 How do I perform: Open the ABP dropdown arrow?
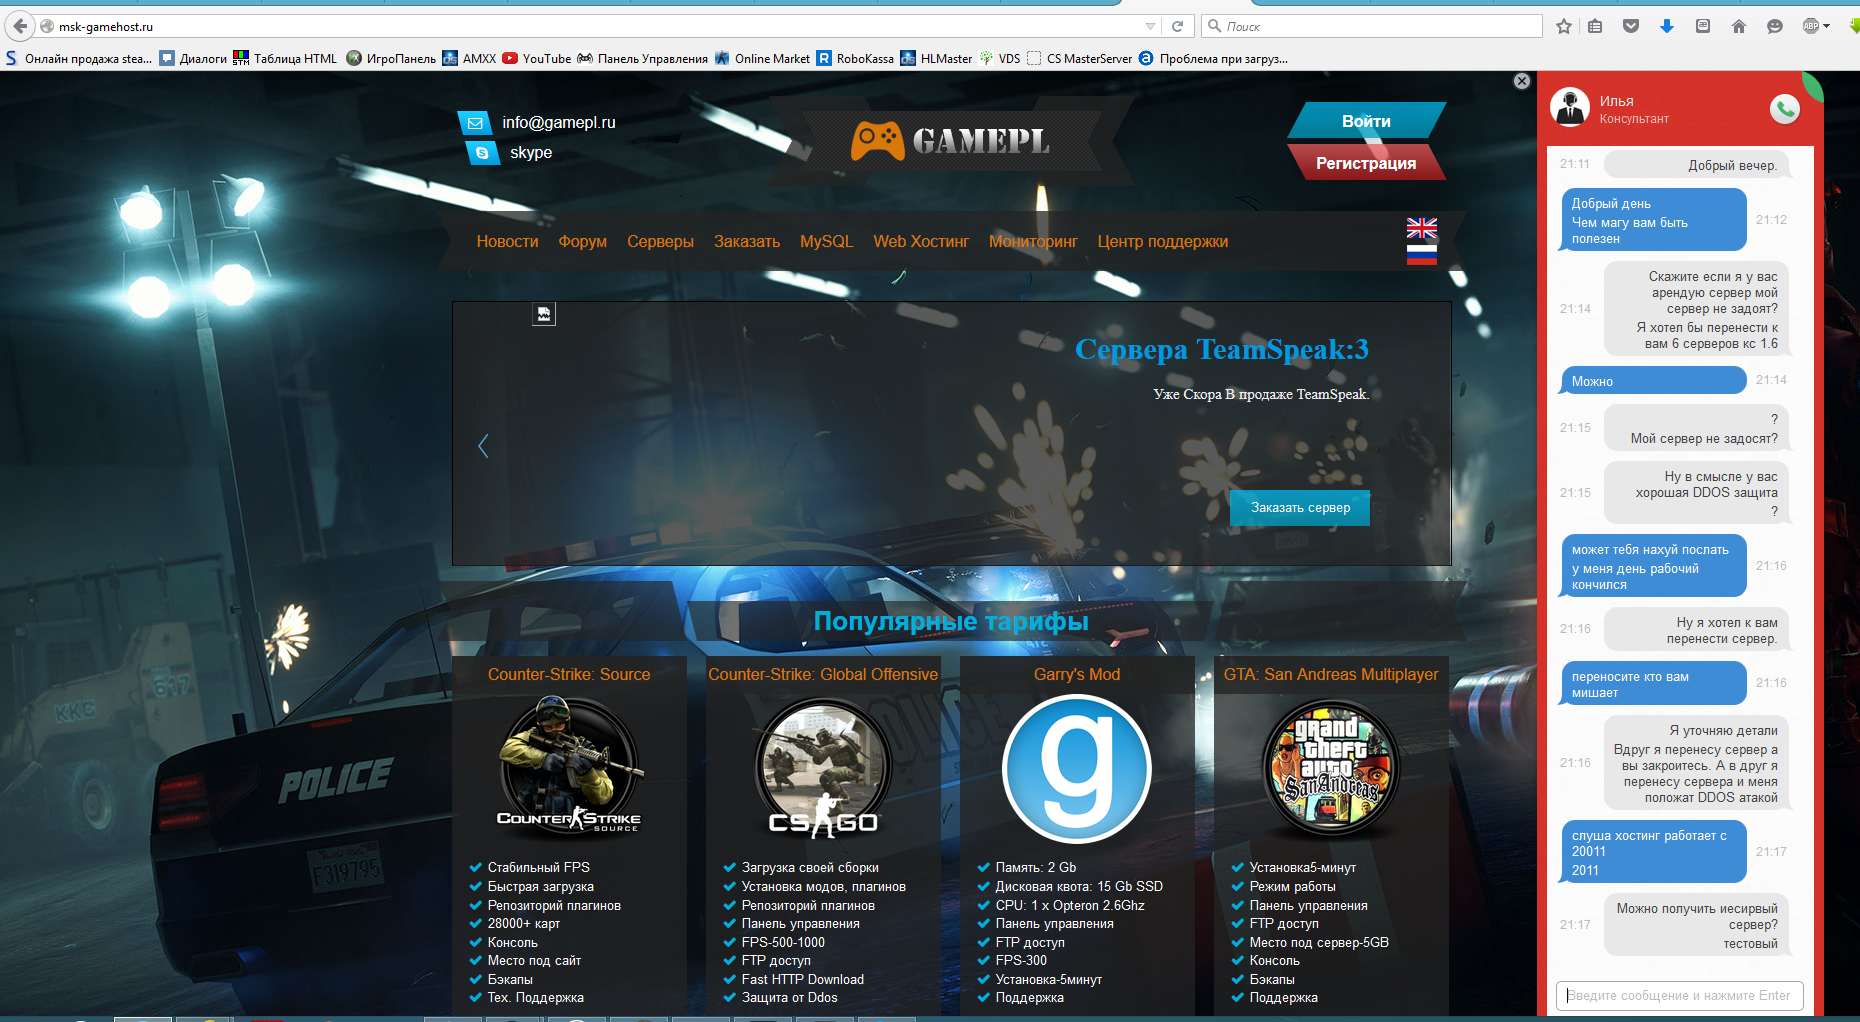point(1827,27)
